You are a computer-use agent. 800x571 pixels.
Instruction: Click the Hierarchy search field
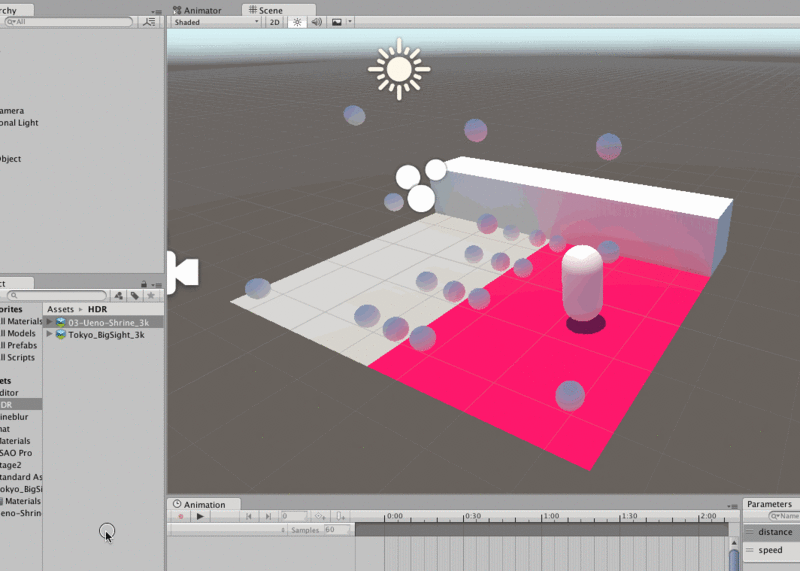(x=68, y=21)
